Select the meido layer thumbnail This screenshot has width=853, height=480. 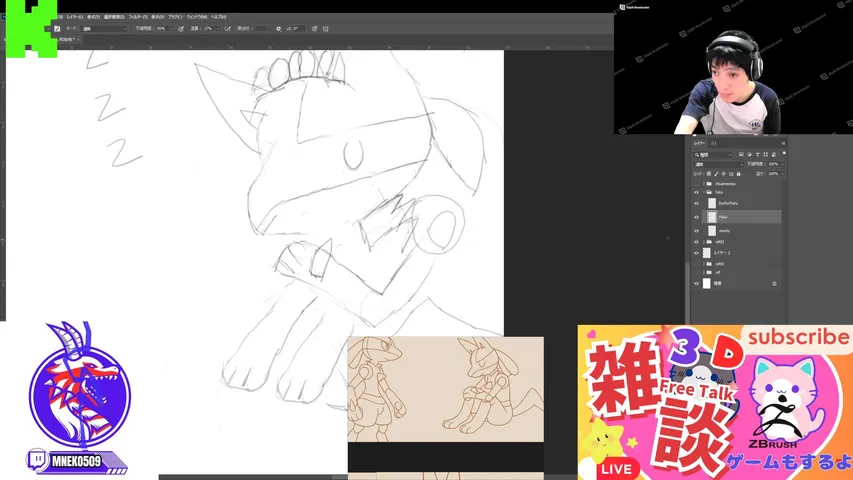click(x=712, y=231)
